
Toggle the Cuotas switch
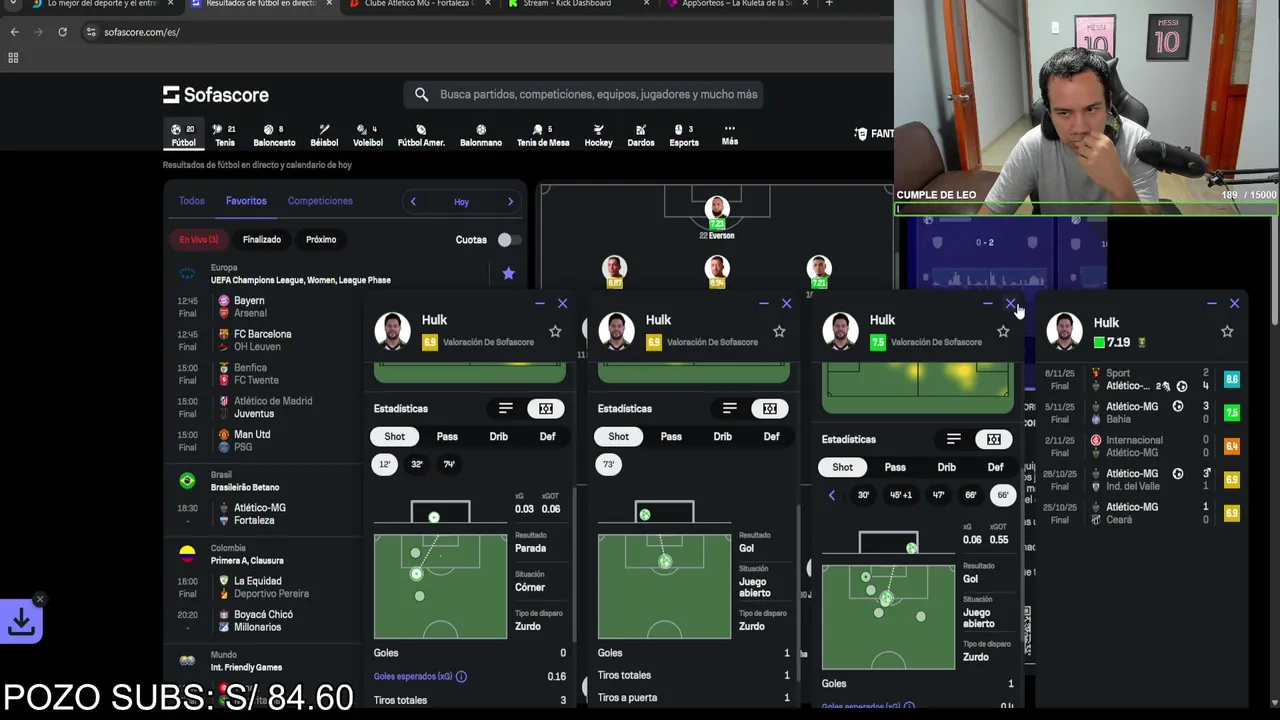(x=508, y=240)
